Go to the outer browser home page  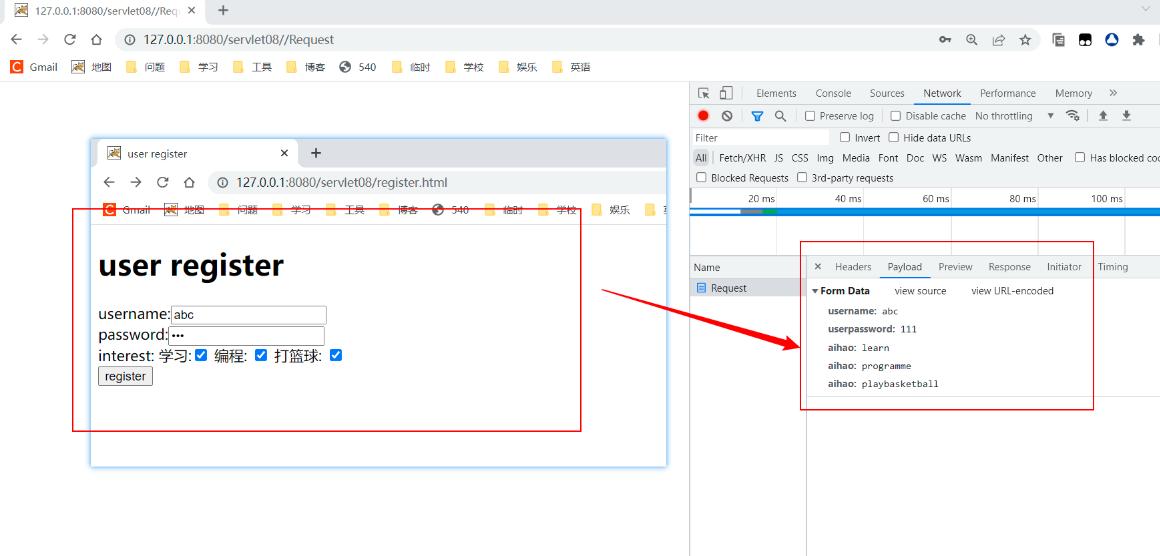click(96, 40)
